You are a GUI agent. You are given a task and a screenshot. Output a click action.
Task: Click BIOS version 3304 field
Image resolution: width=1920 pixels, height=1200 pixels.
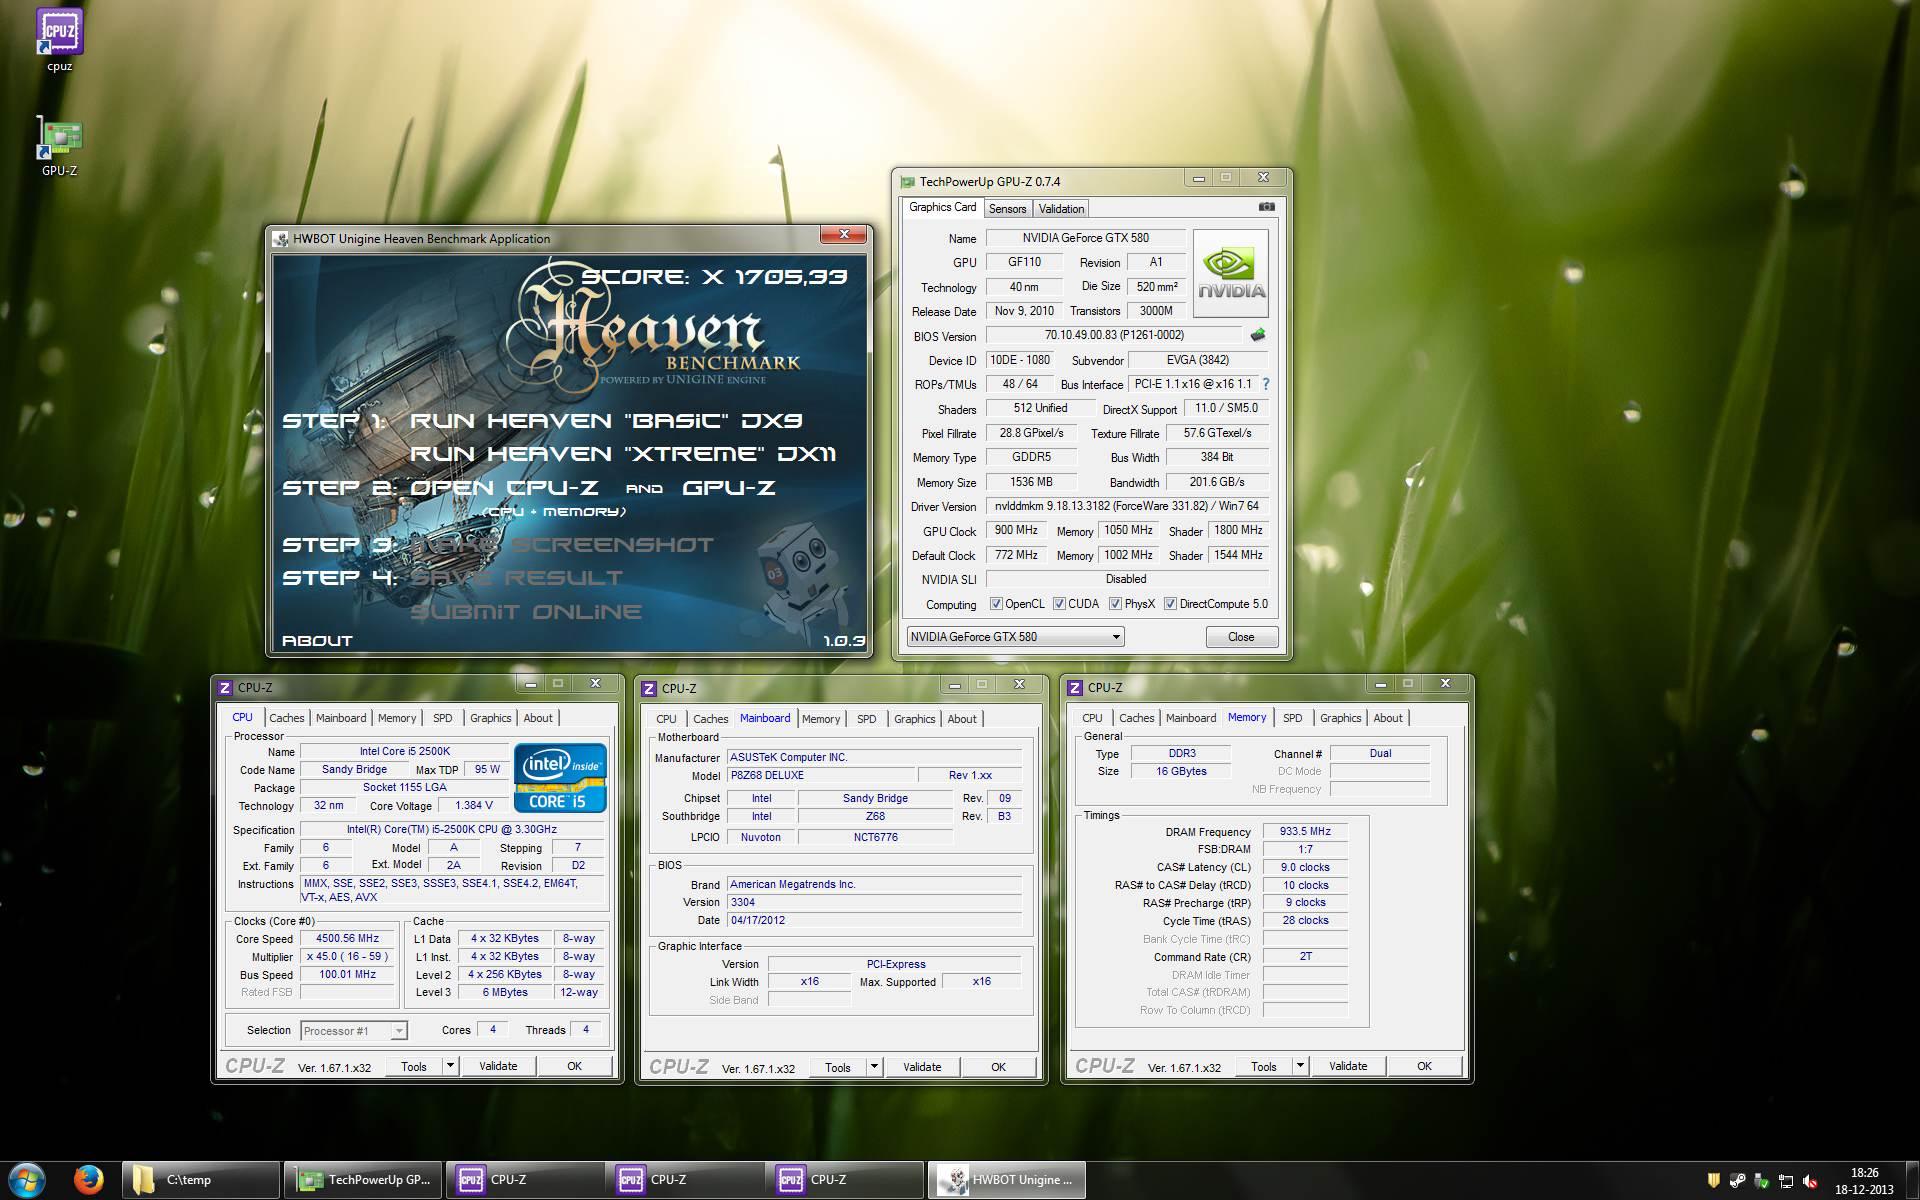pos(874,902)
